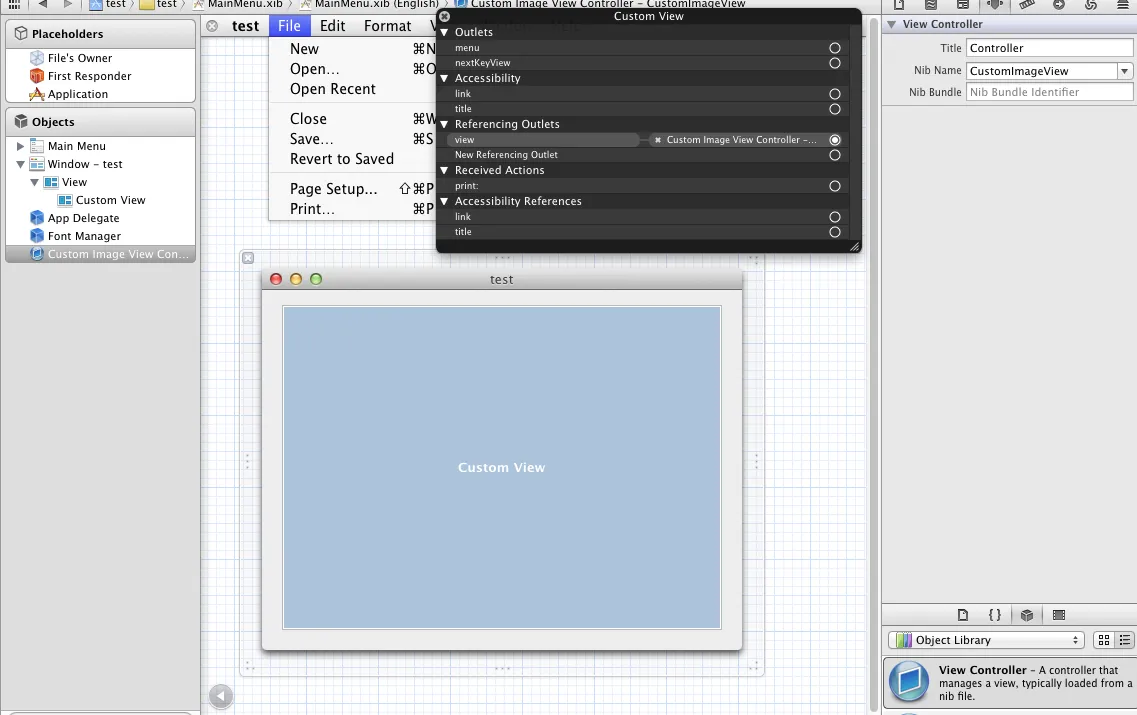The width and height of the screenshot is (1137, 715).
Task: Collapse the Received Actions section
Action: (445, 170)
